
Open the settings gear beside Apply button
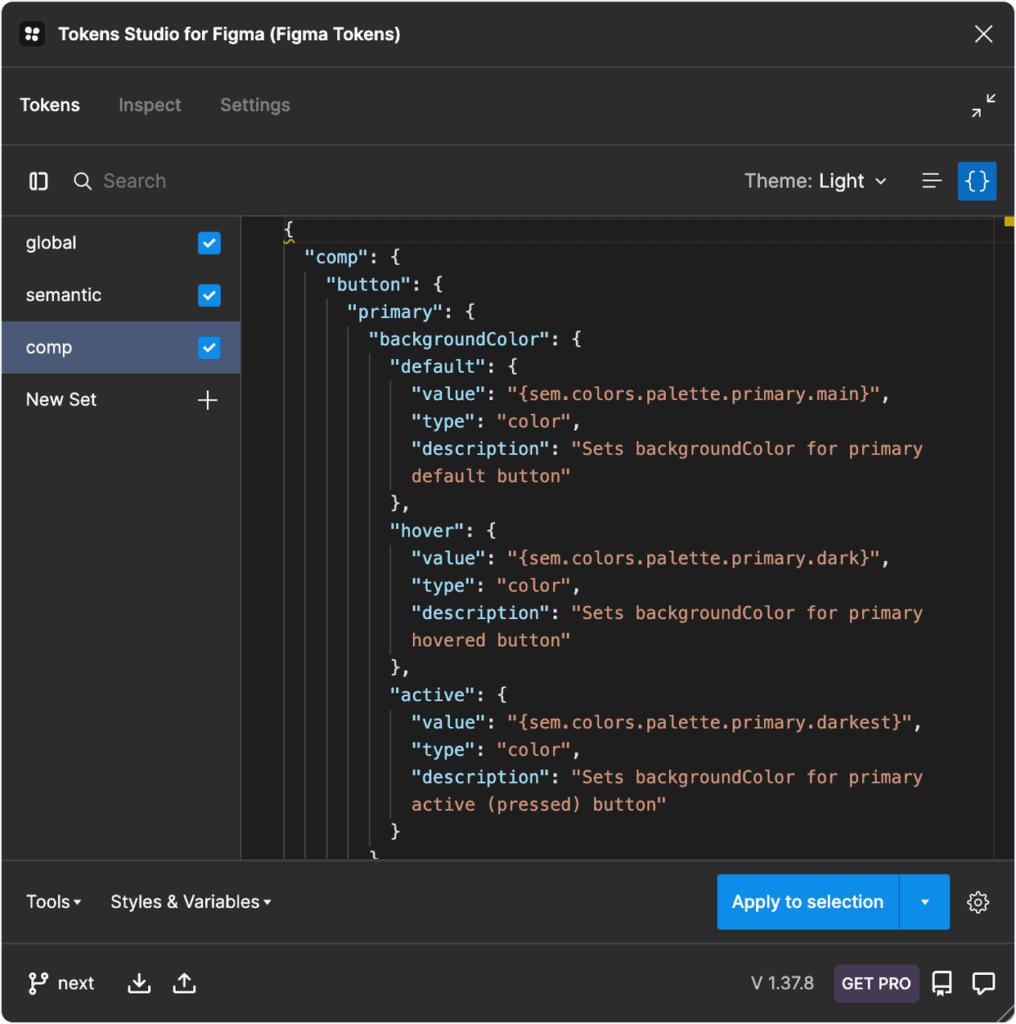pyautogui.click(x=978, y=902)
